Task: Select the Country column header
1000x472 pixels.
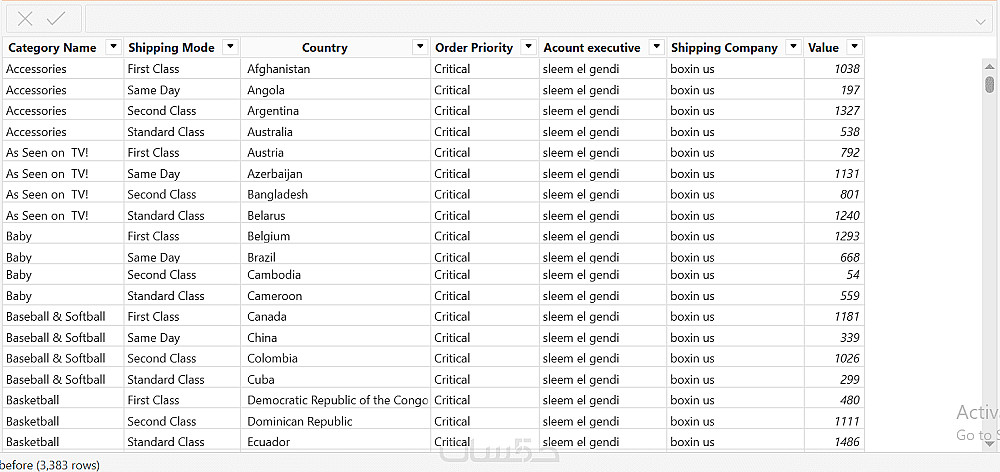Action: [324, 48]
